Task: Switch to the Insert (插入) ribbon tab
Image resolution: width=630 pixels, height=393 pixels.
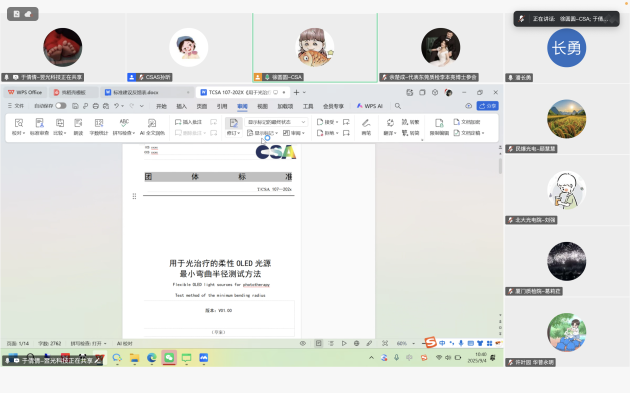Action: [182, 106]
